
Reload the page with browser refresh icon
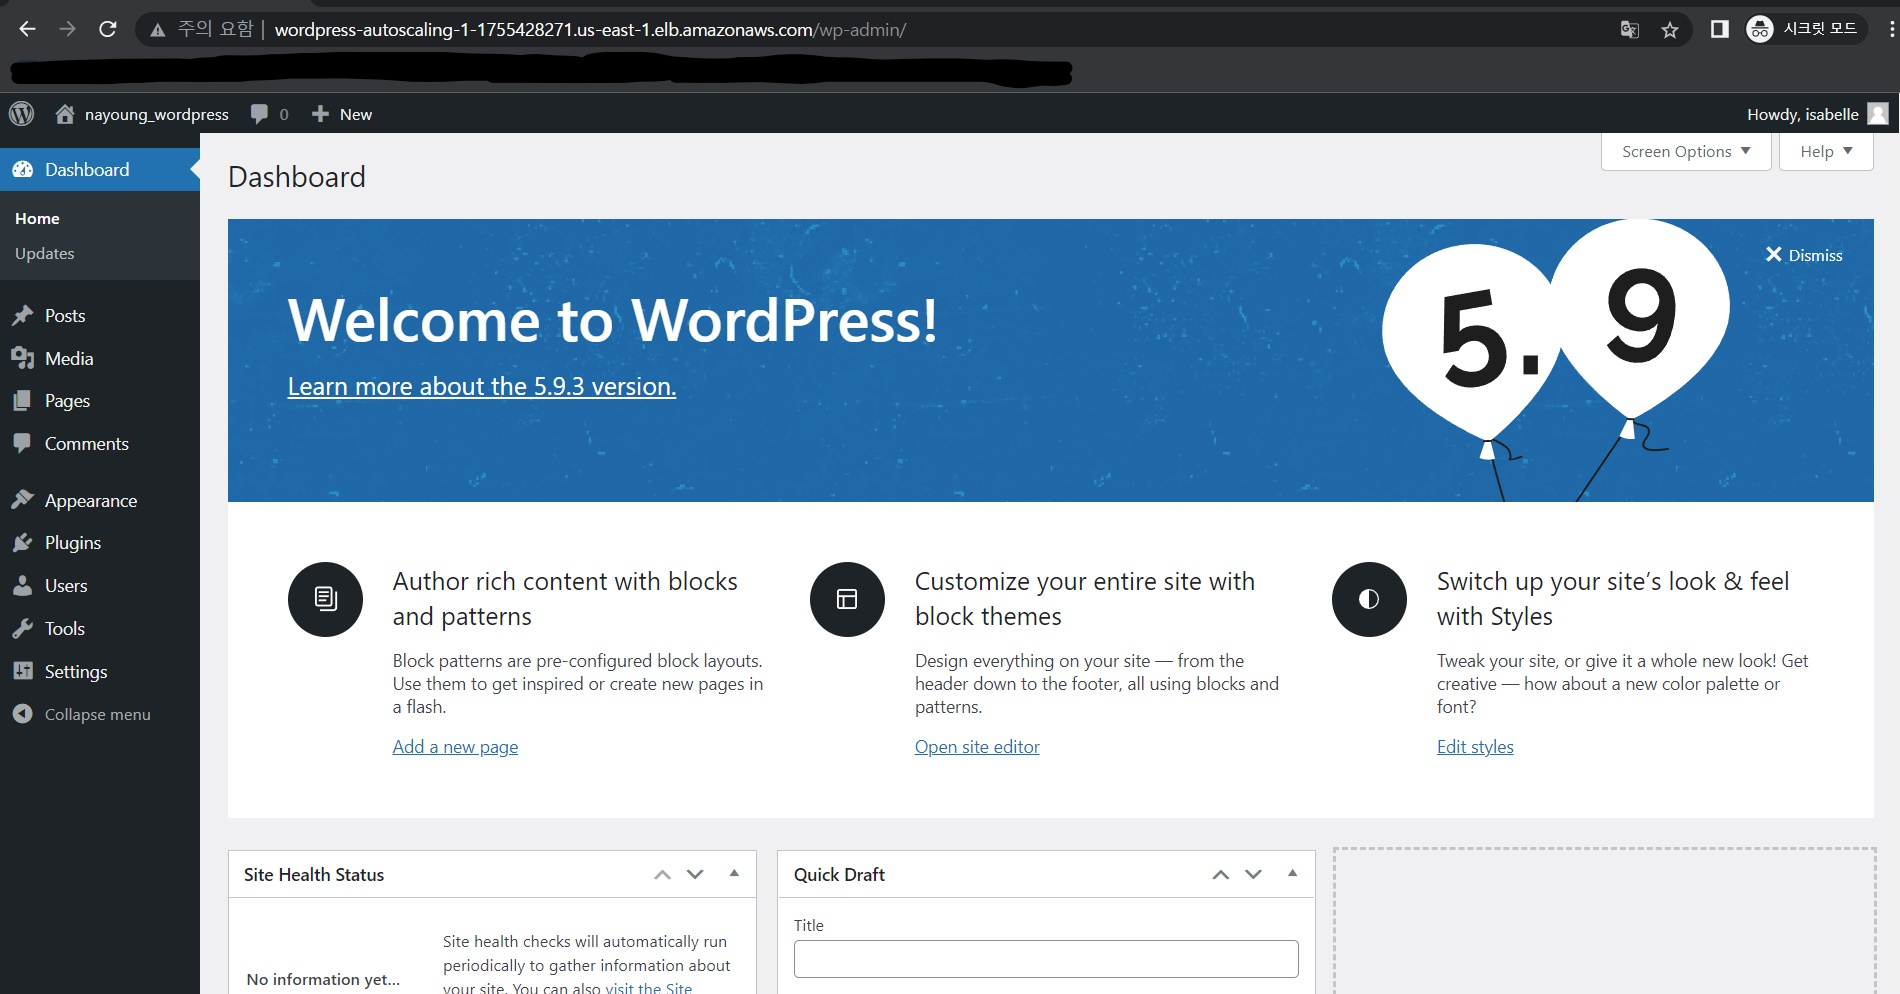coord(108,30)
